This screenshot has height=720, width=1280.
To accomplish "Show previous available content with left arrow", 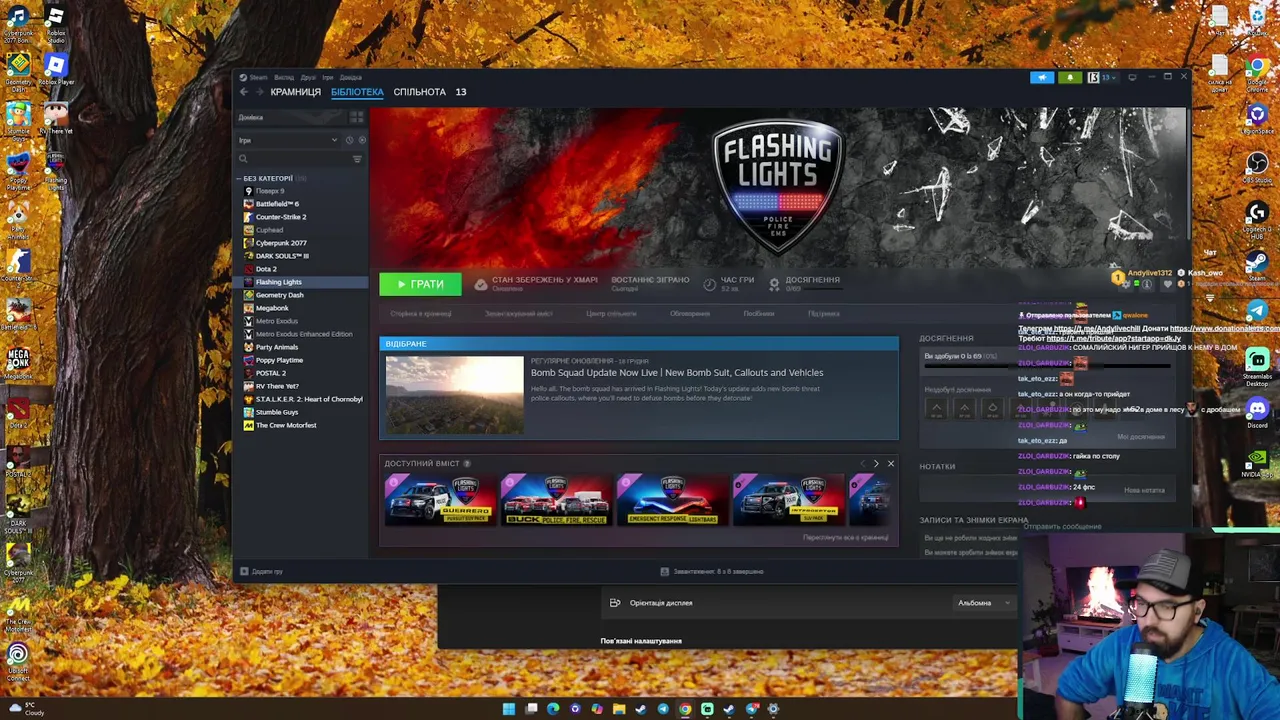I will (x=862, y=463).
